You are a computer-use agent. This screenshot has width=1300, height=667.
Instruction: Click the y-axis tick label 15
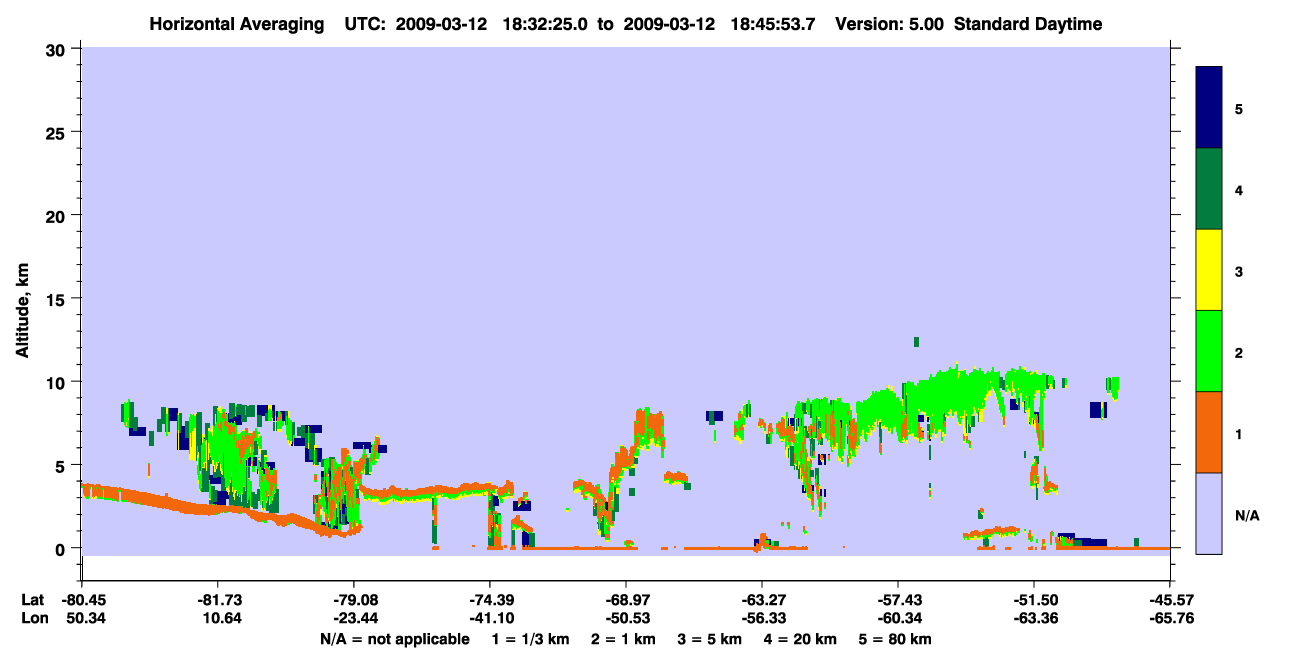58,299
